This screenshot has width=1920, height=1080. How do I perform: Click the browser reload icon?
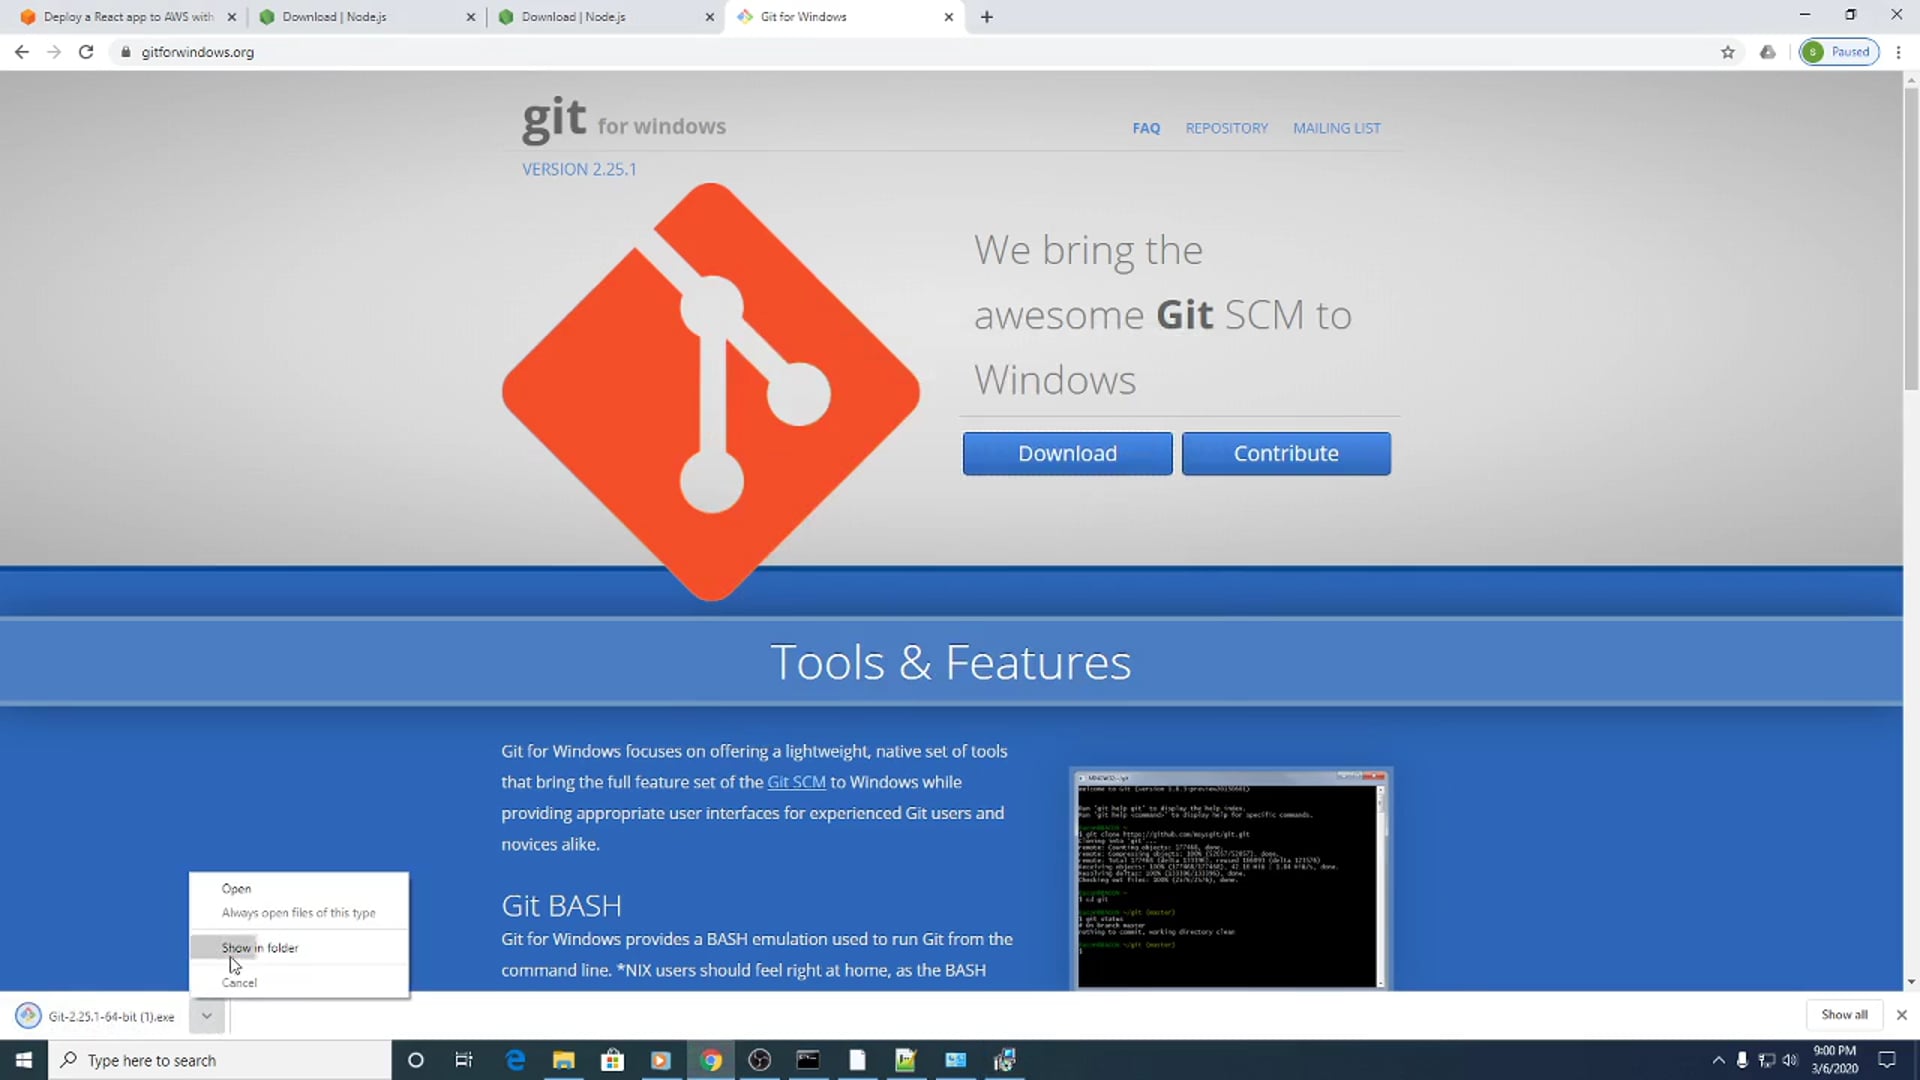point(86,52)
